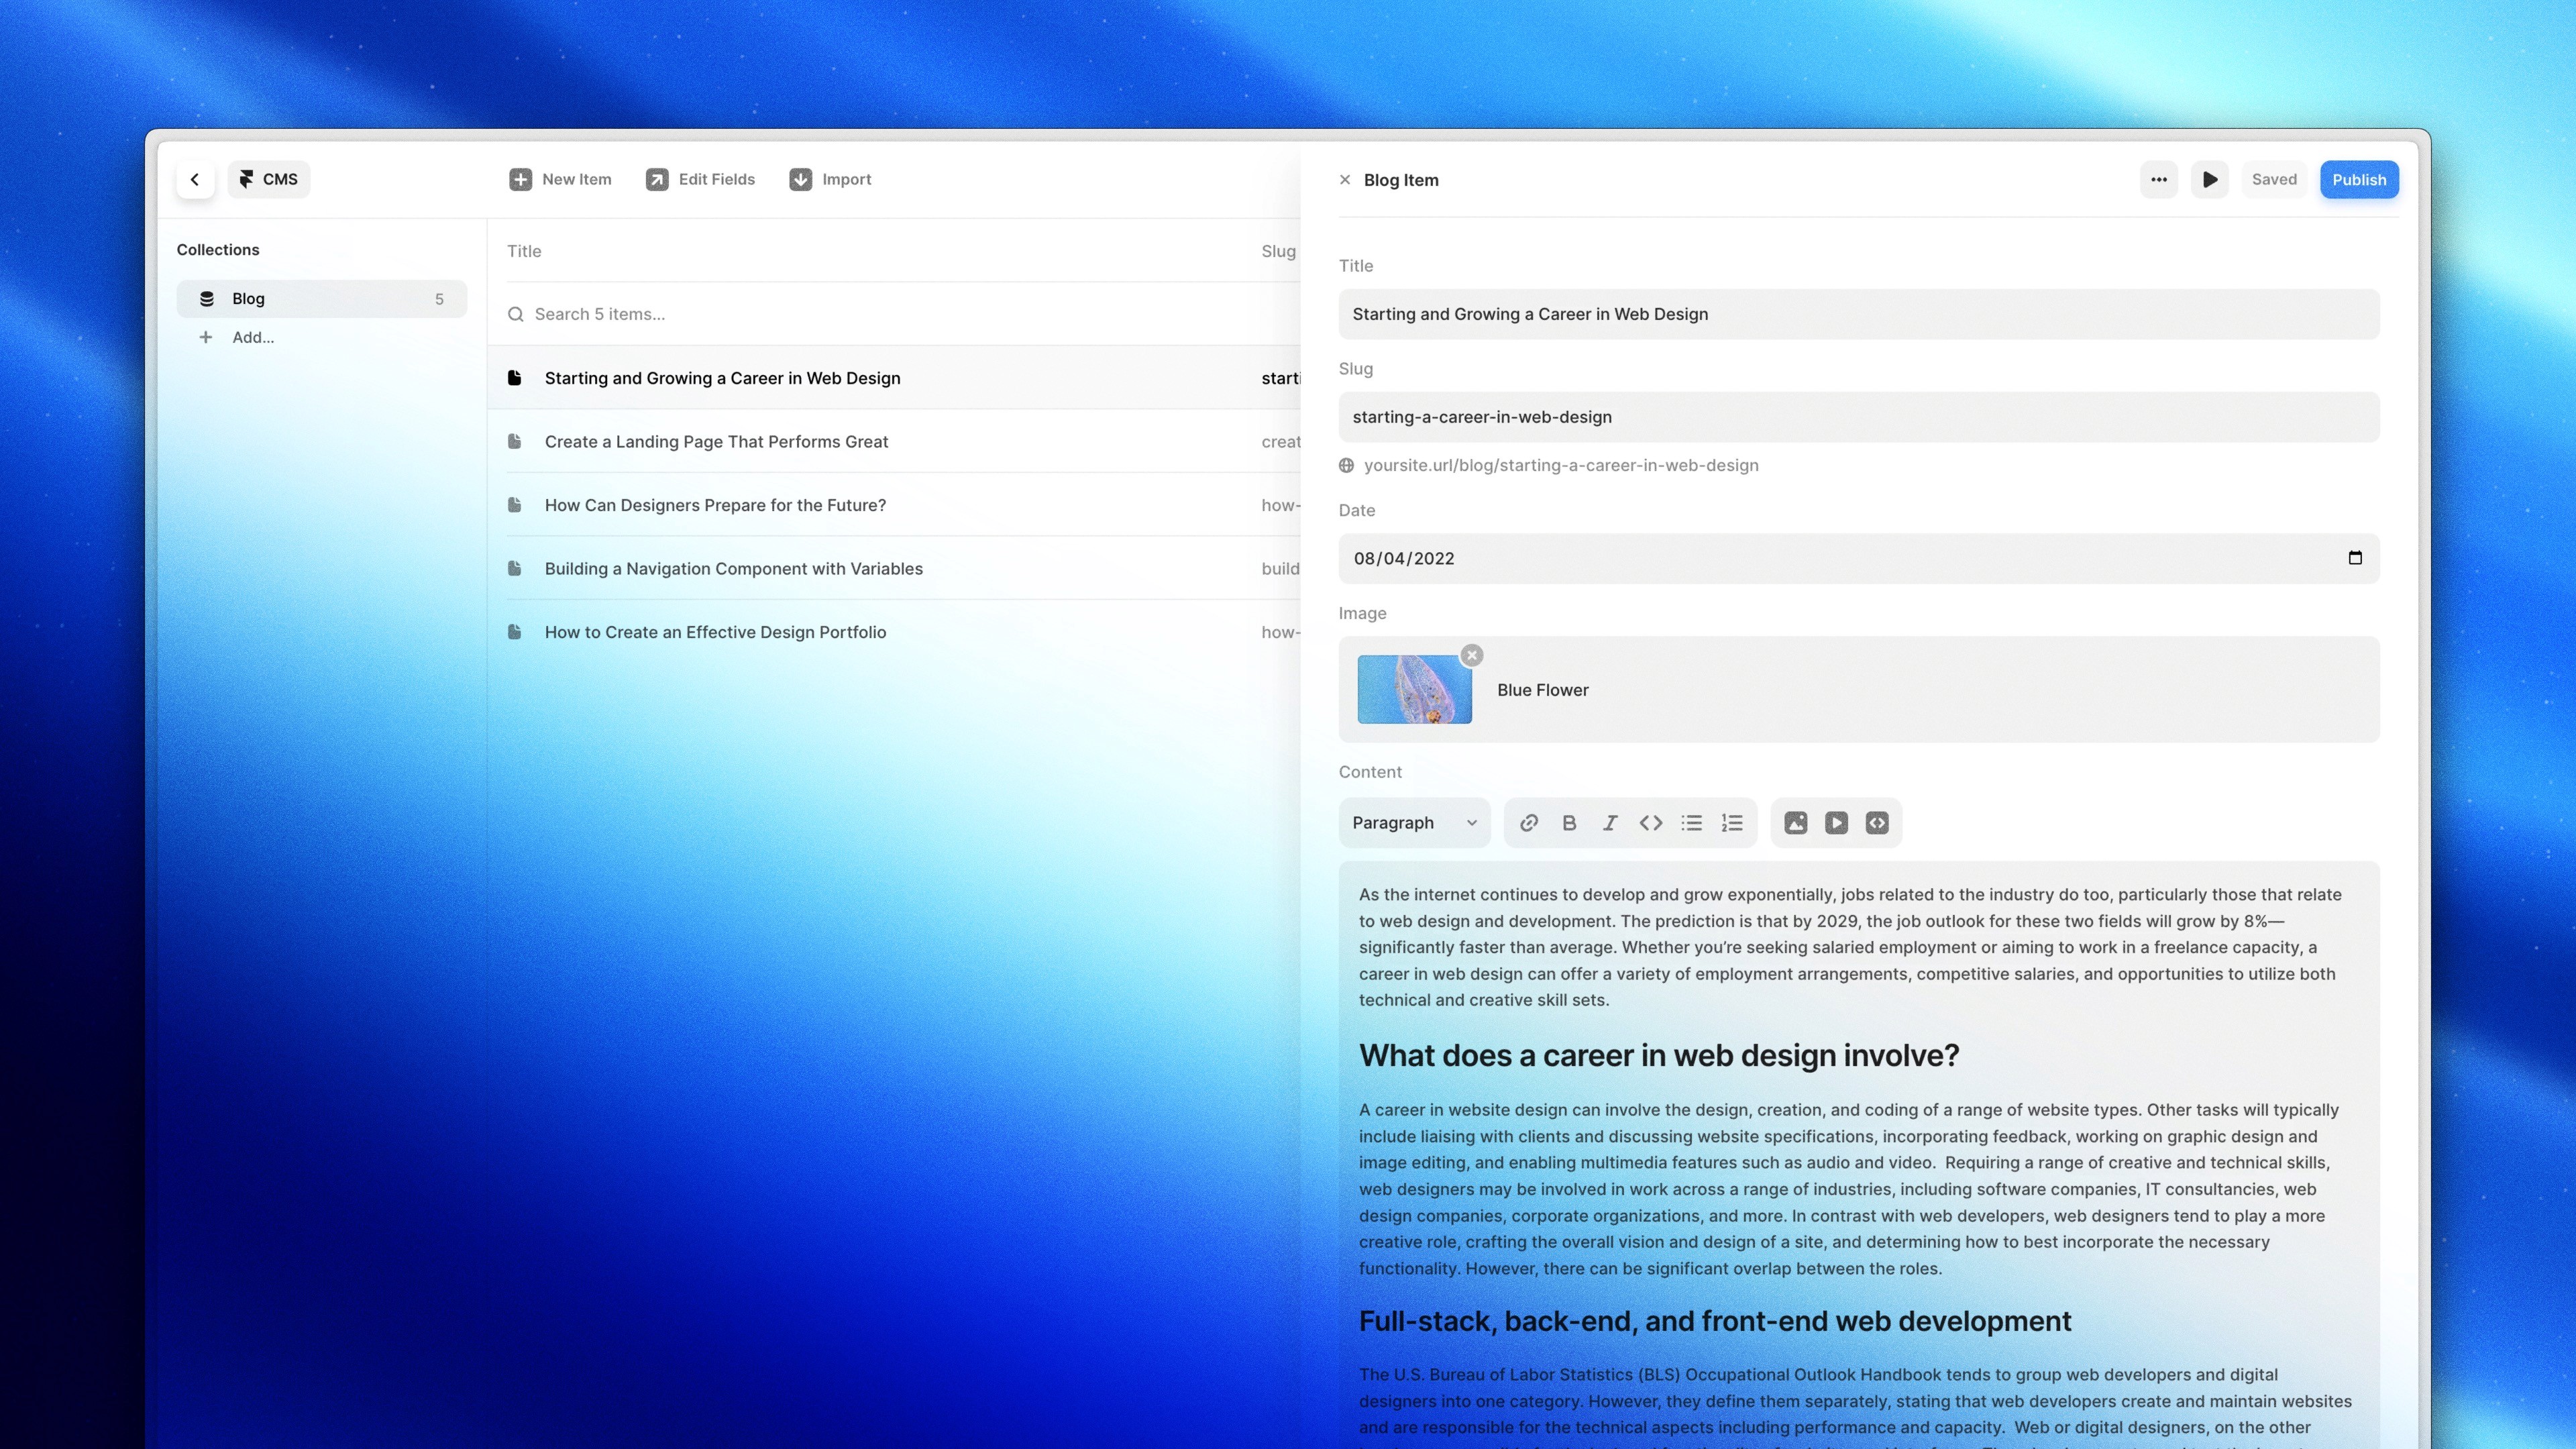Insert a video into content
This screenshot has height=1449, width=2576.
(1837, 823)
